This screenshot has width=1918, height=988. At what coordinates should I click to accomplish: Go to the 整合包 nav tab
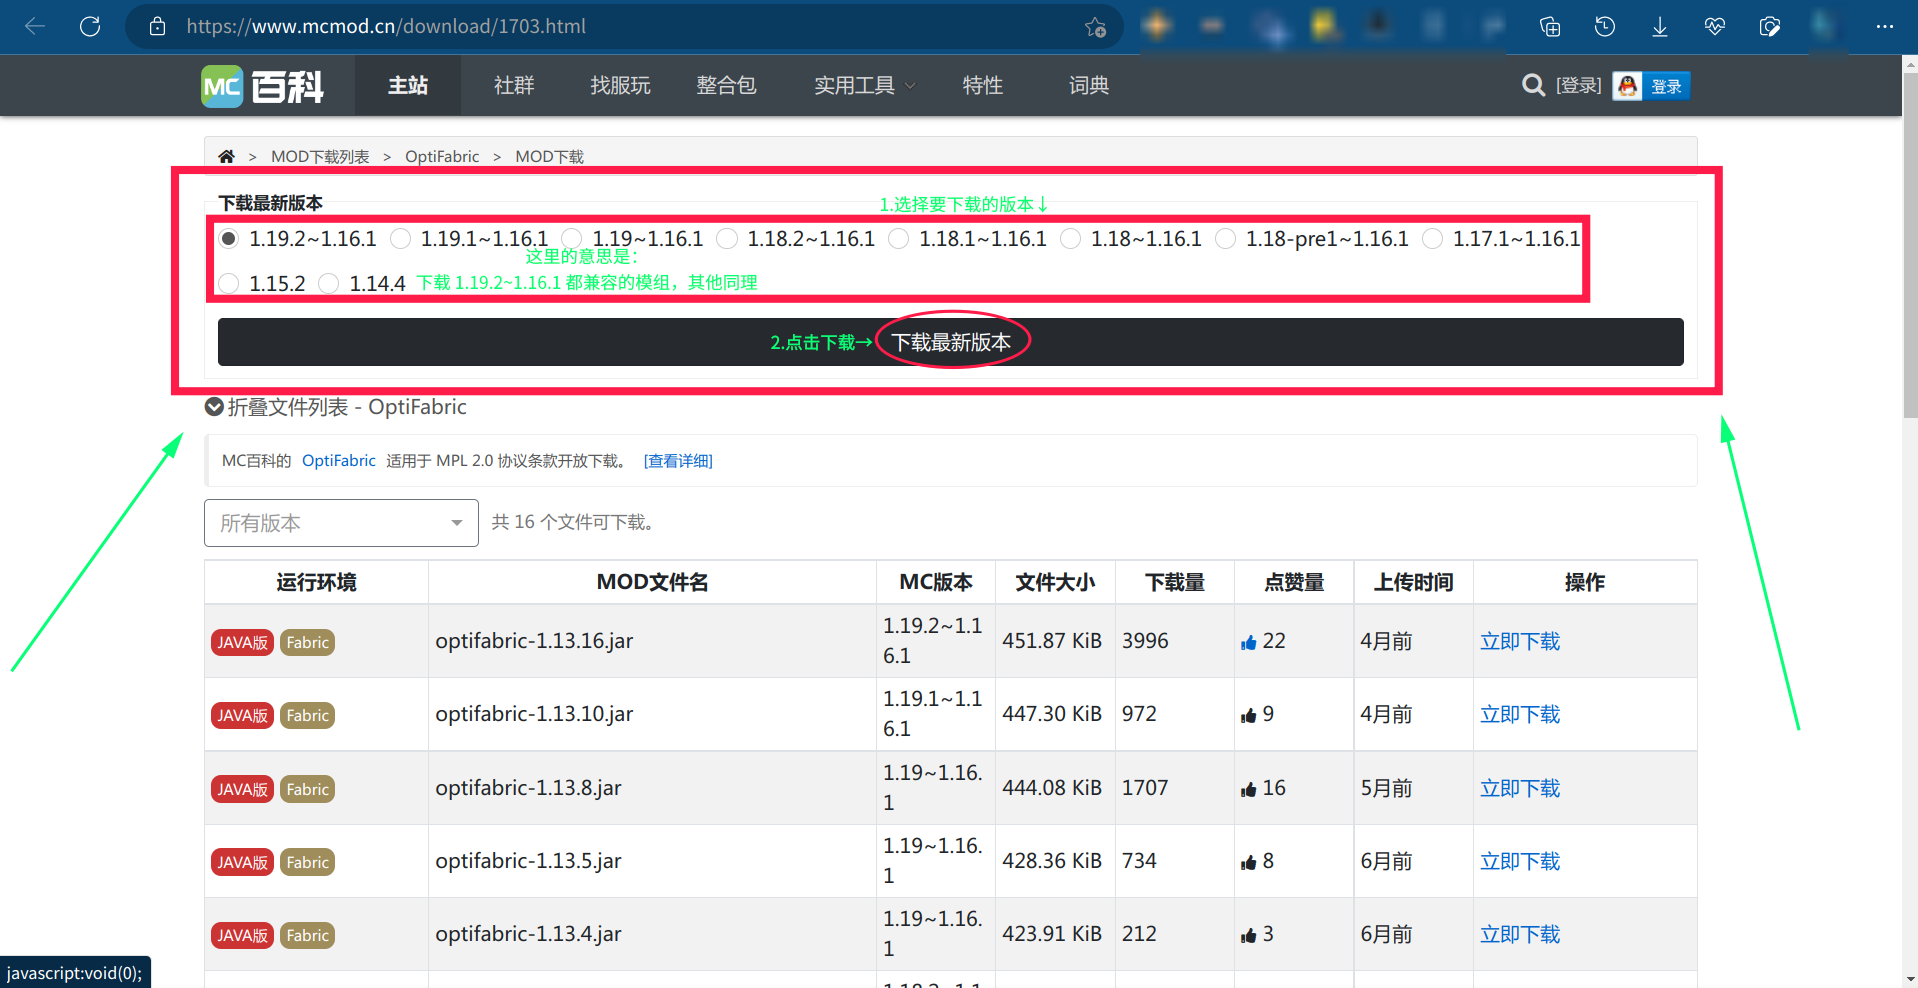pyautogui.click(x=726, y=86)
